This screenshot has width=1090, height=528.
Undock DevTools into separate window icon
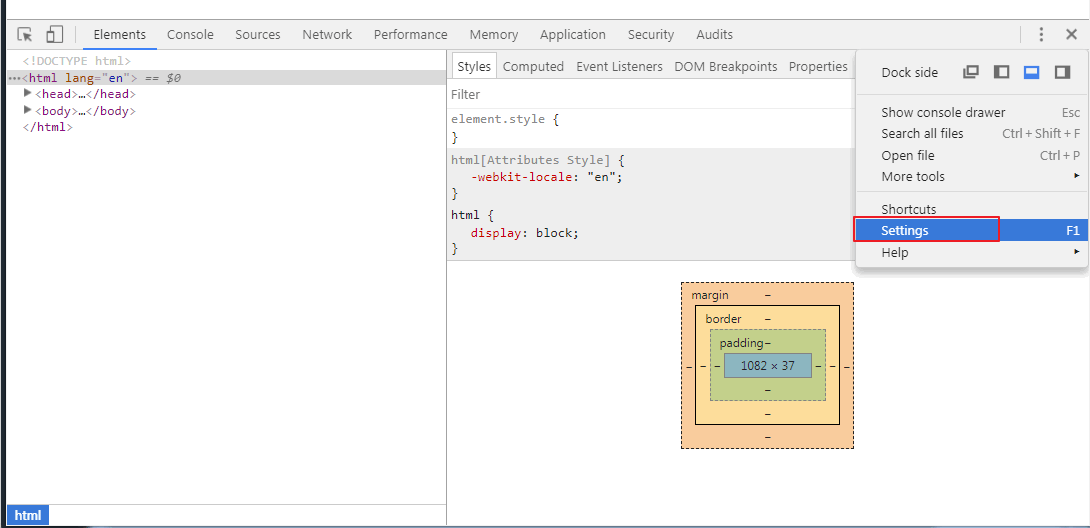coord(970,72)
